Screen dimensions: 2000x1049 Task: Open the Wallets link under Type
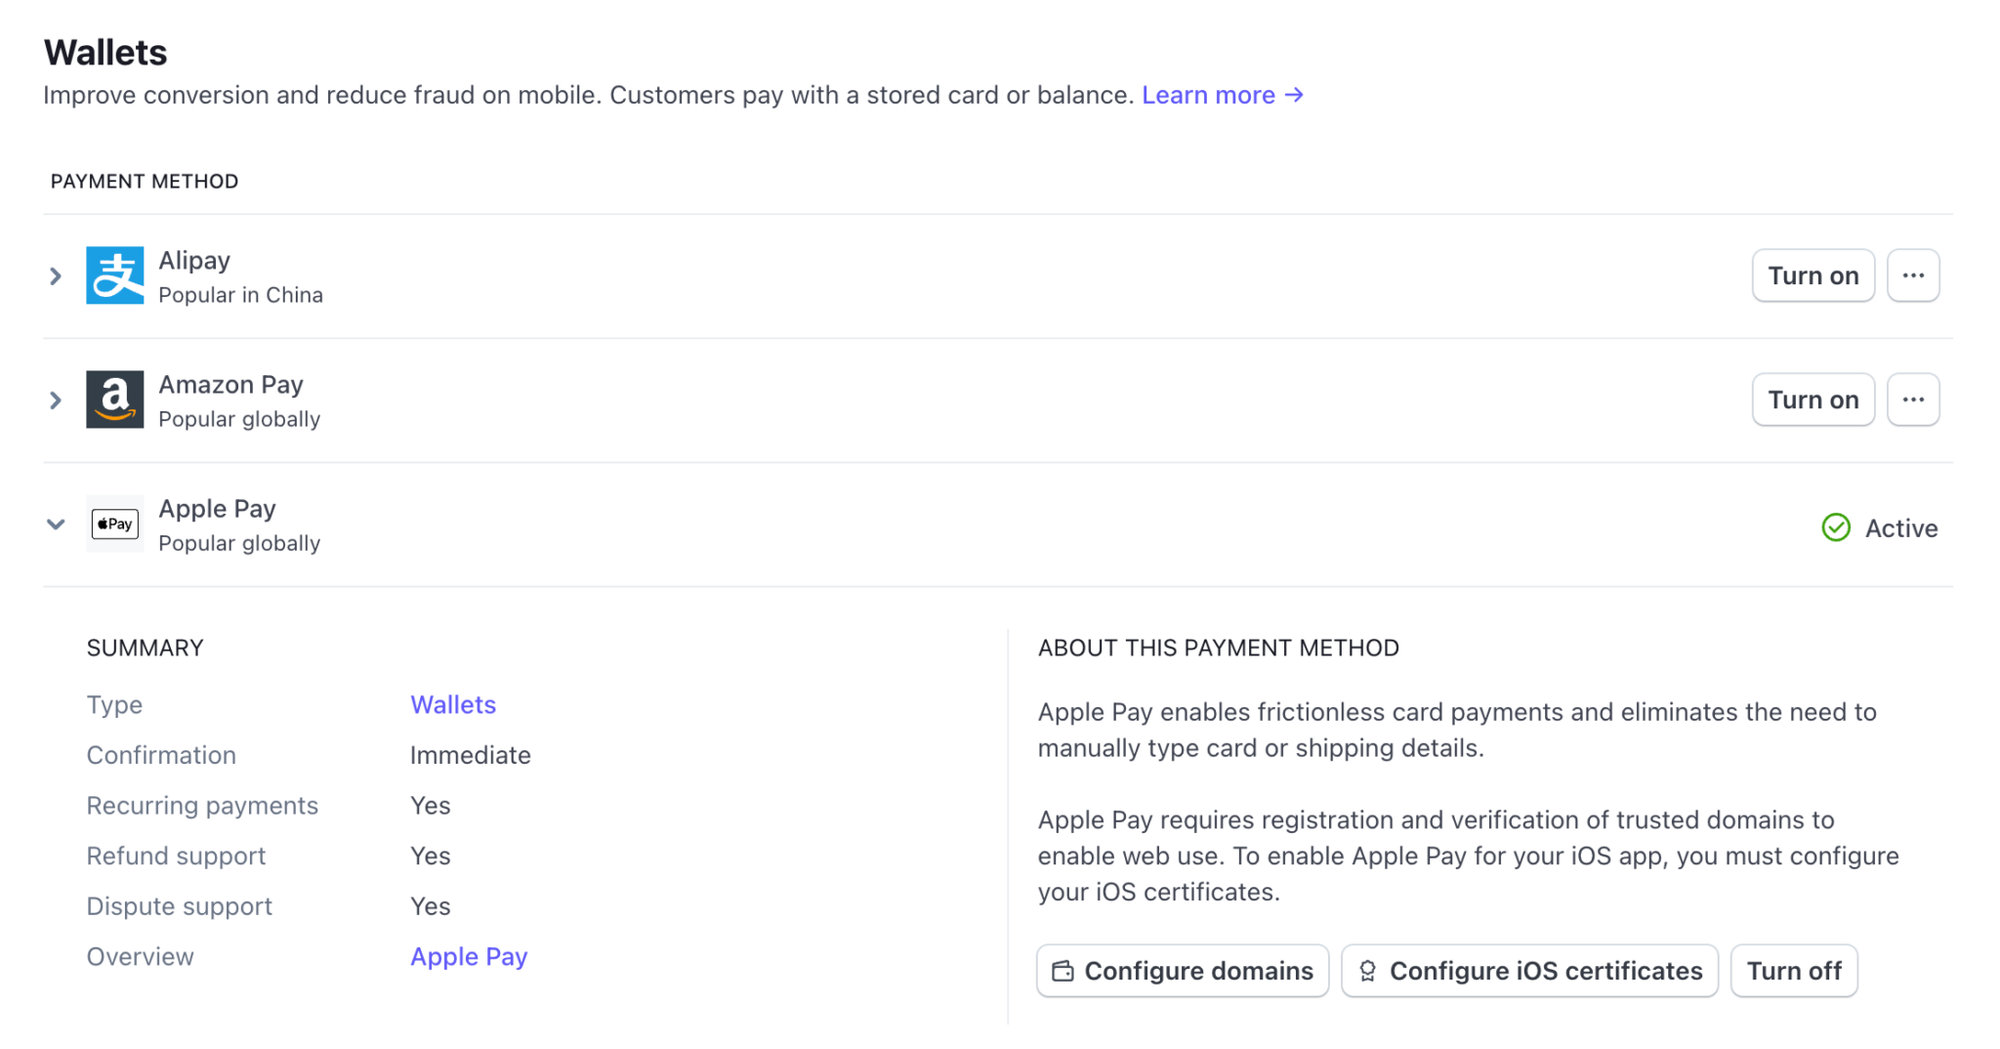452,704
